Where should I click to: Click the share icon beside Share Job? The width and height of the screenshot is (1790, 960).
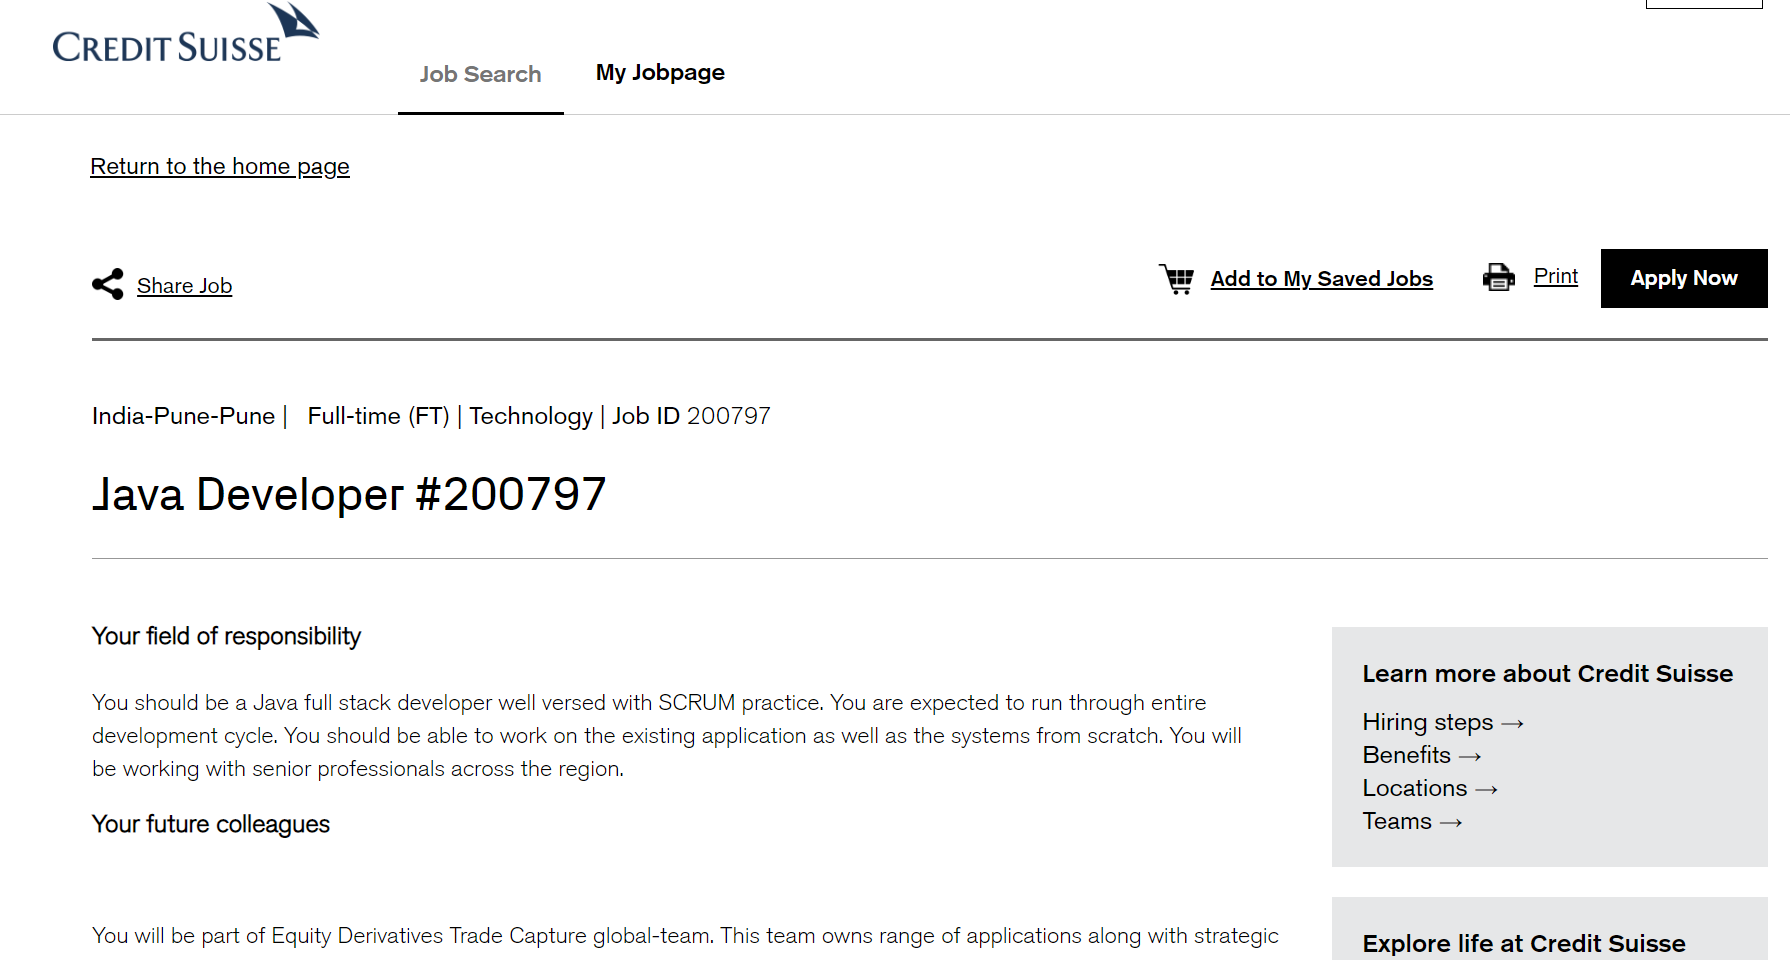tap(108, 284)
